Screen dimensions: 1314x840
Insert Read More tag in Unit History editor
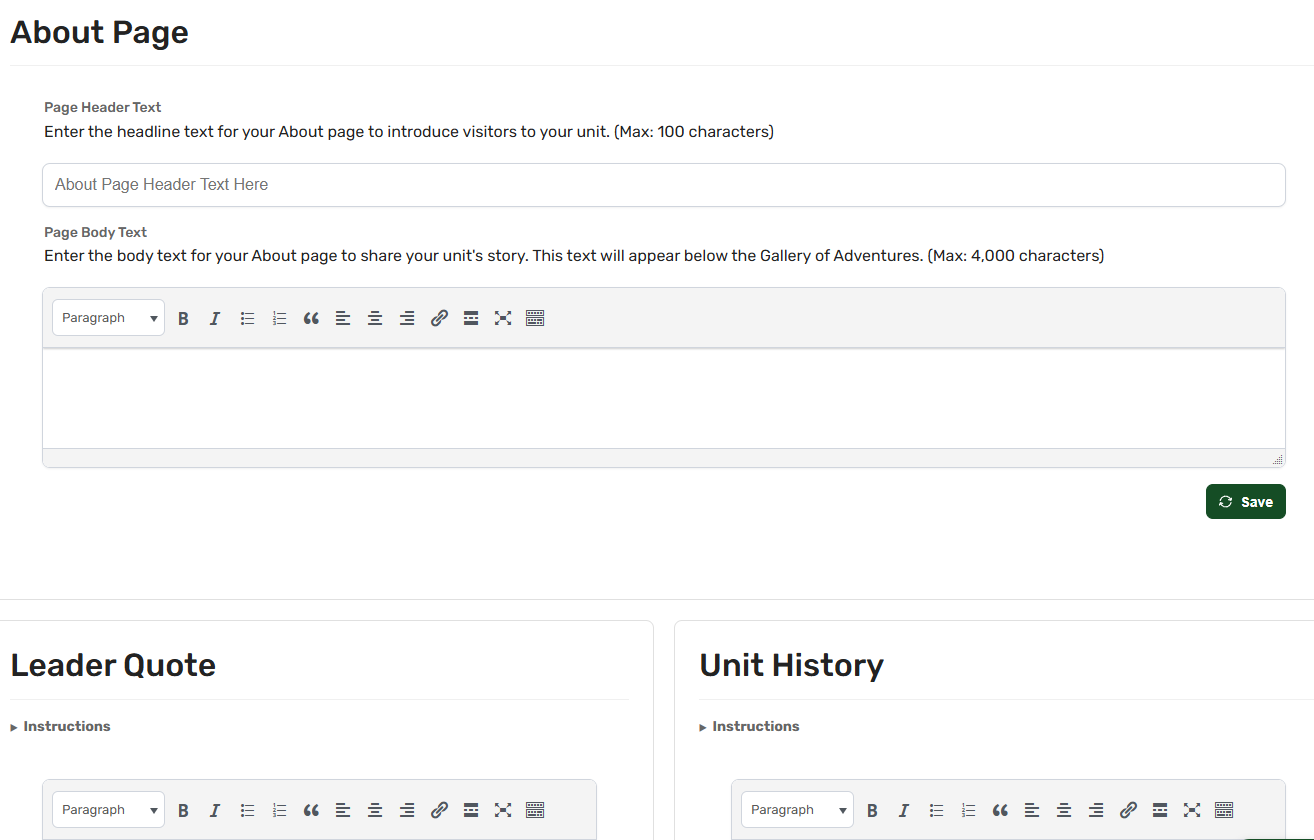click(1160, 810)
